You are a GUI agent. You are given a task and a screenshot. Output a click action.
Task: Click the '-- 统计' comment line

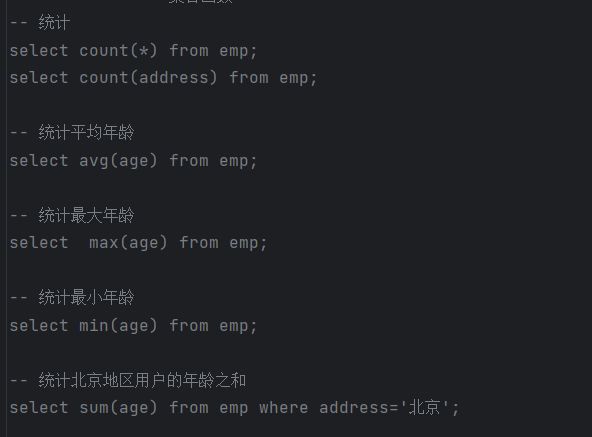pyautogui.click(x=40, y=23)
